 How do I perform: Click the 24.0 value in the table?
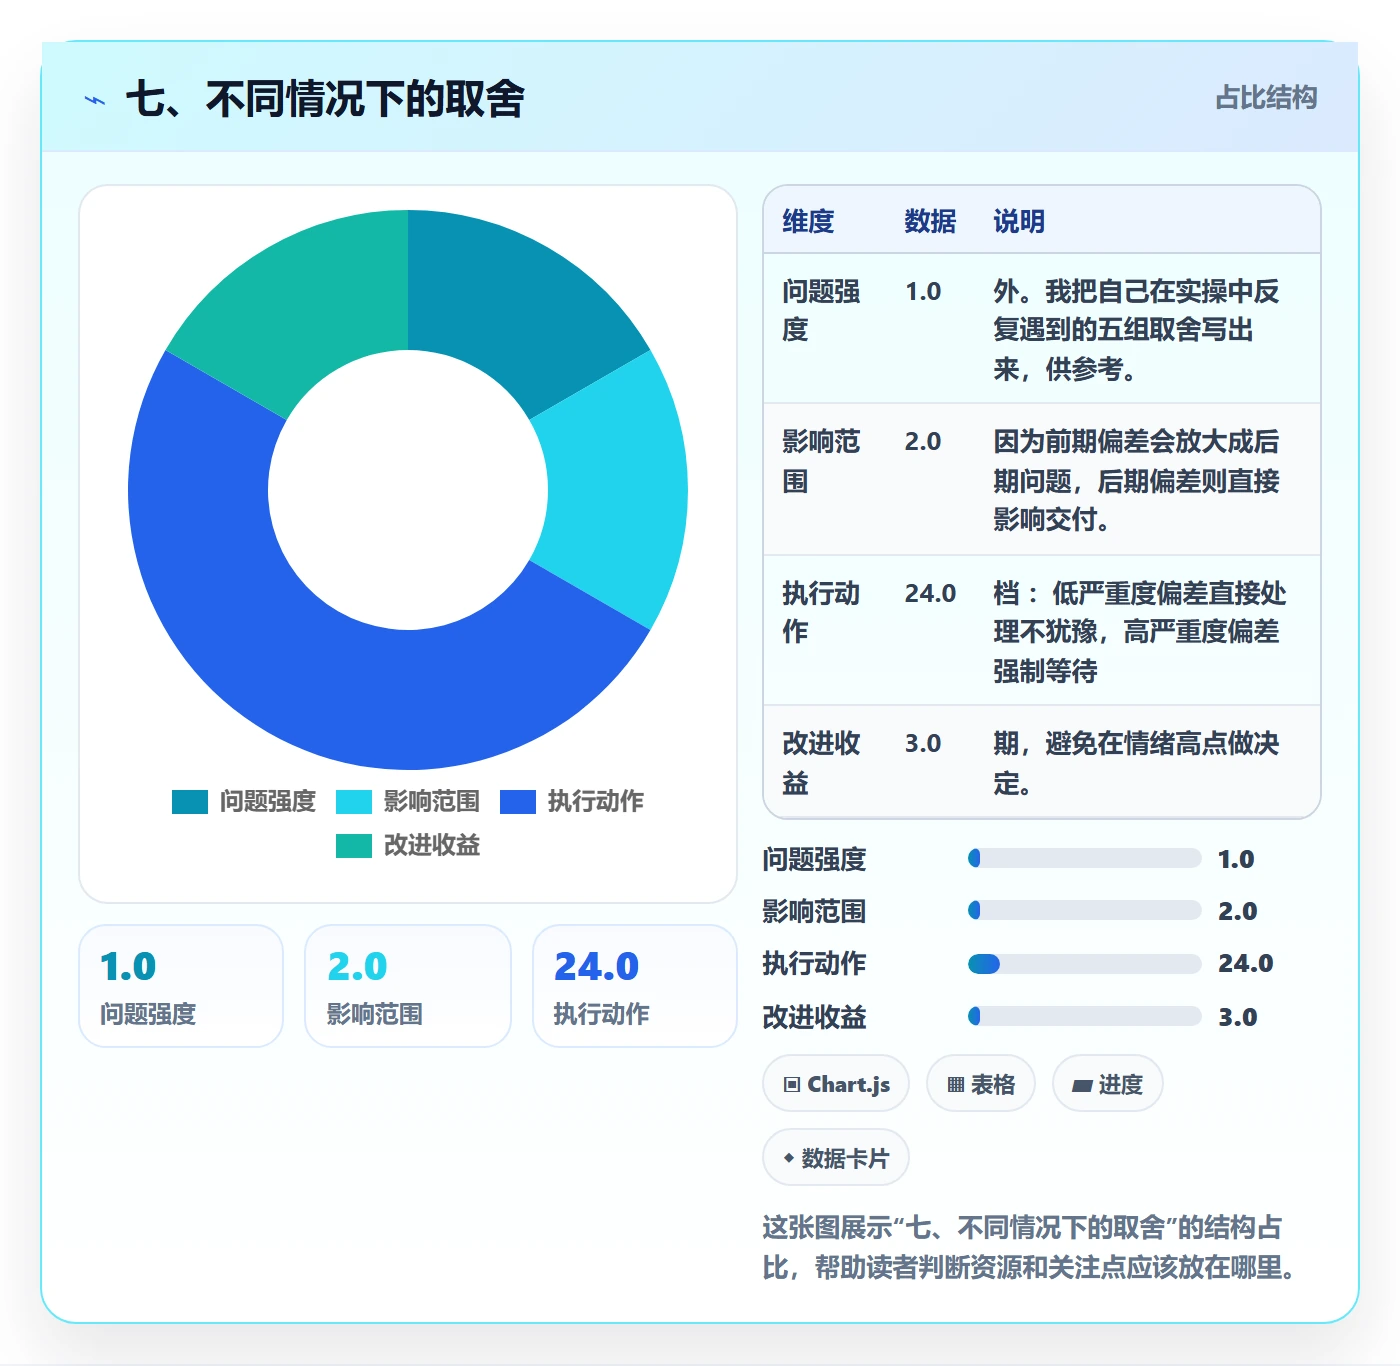click(930, 594)
